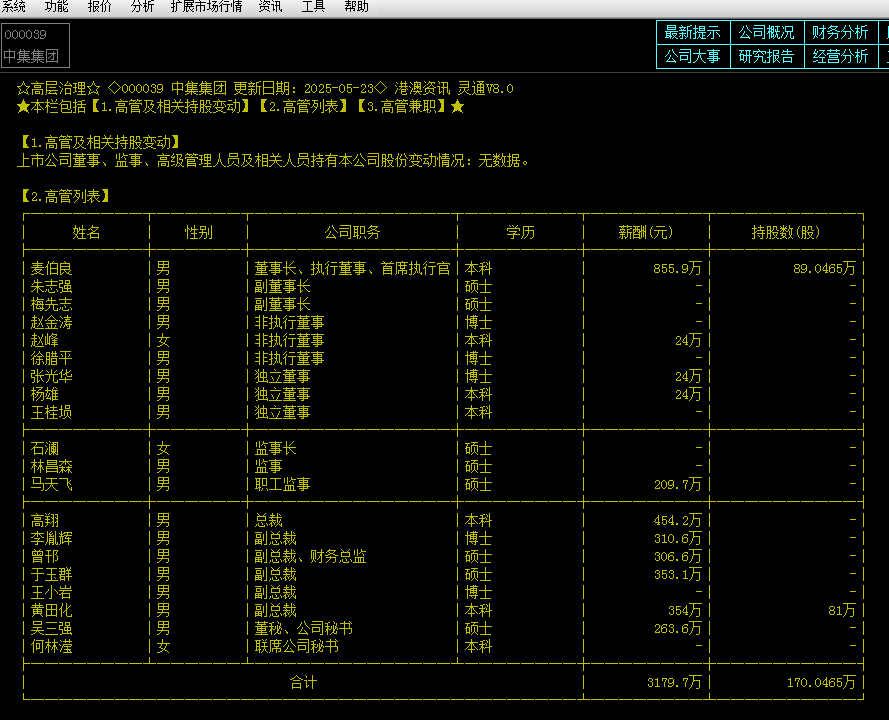889x720 pixels.
Task: Open the 功能 menu
Action: click(57, 6)
